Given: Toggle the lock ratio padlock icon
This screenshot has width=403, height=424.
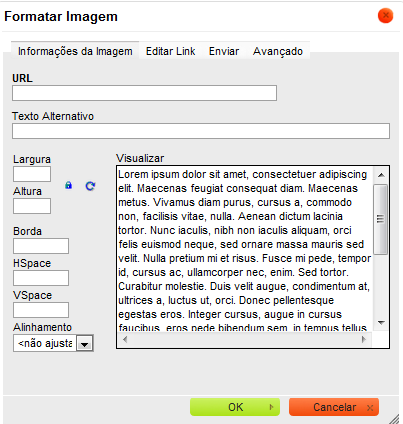Looking at the screenshot, I should [68, 185].
